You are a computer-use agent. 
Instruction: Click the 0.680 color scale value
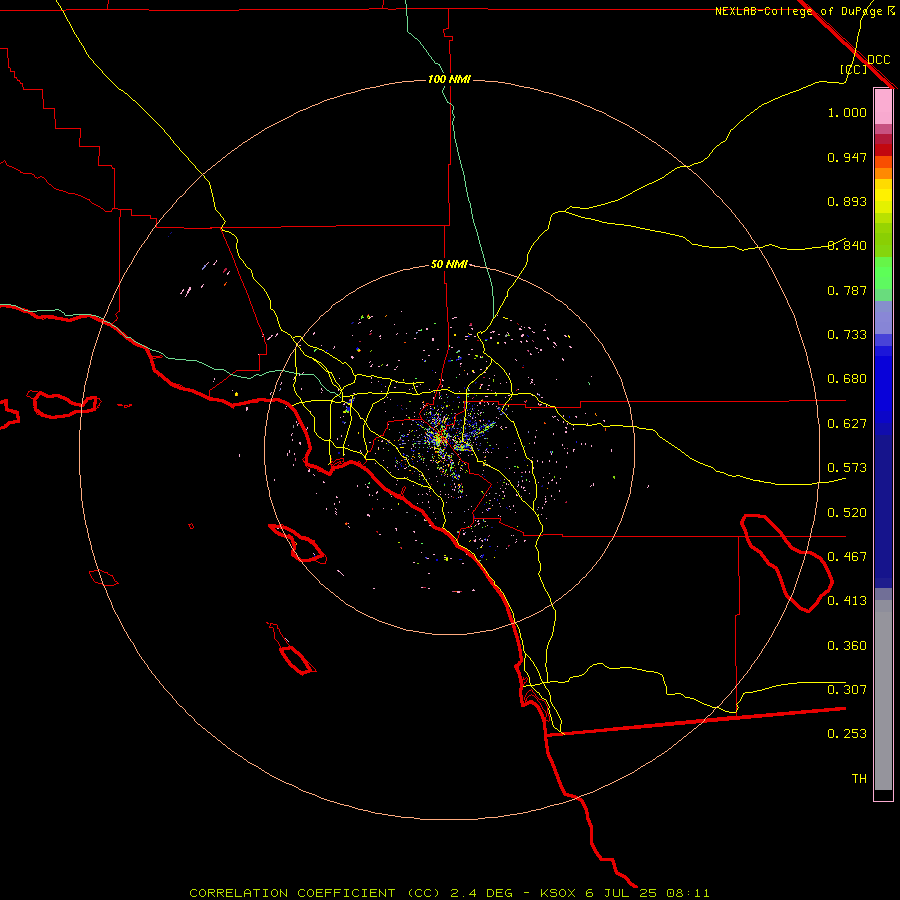coord(847,379)
